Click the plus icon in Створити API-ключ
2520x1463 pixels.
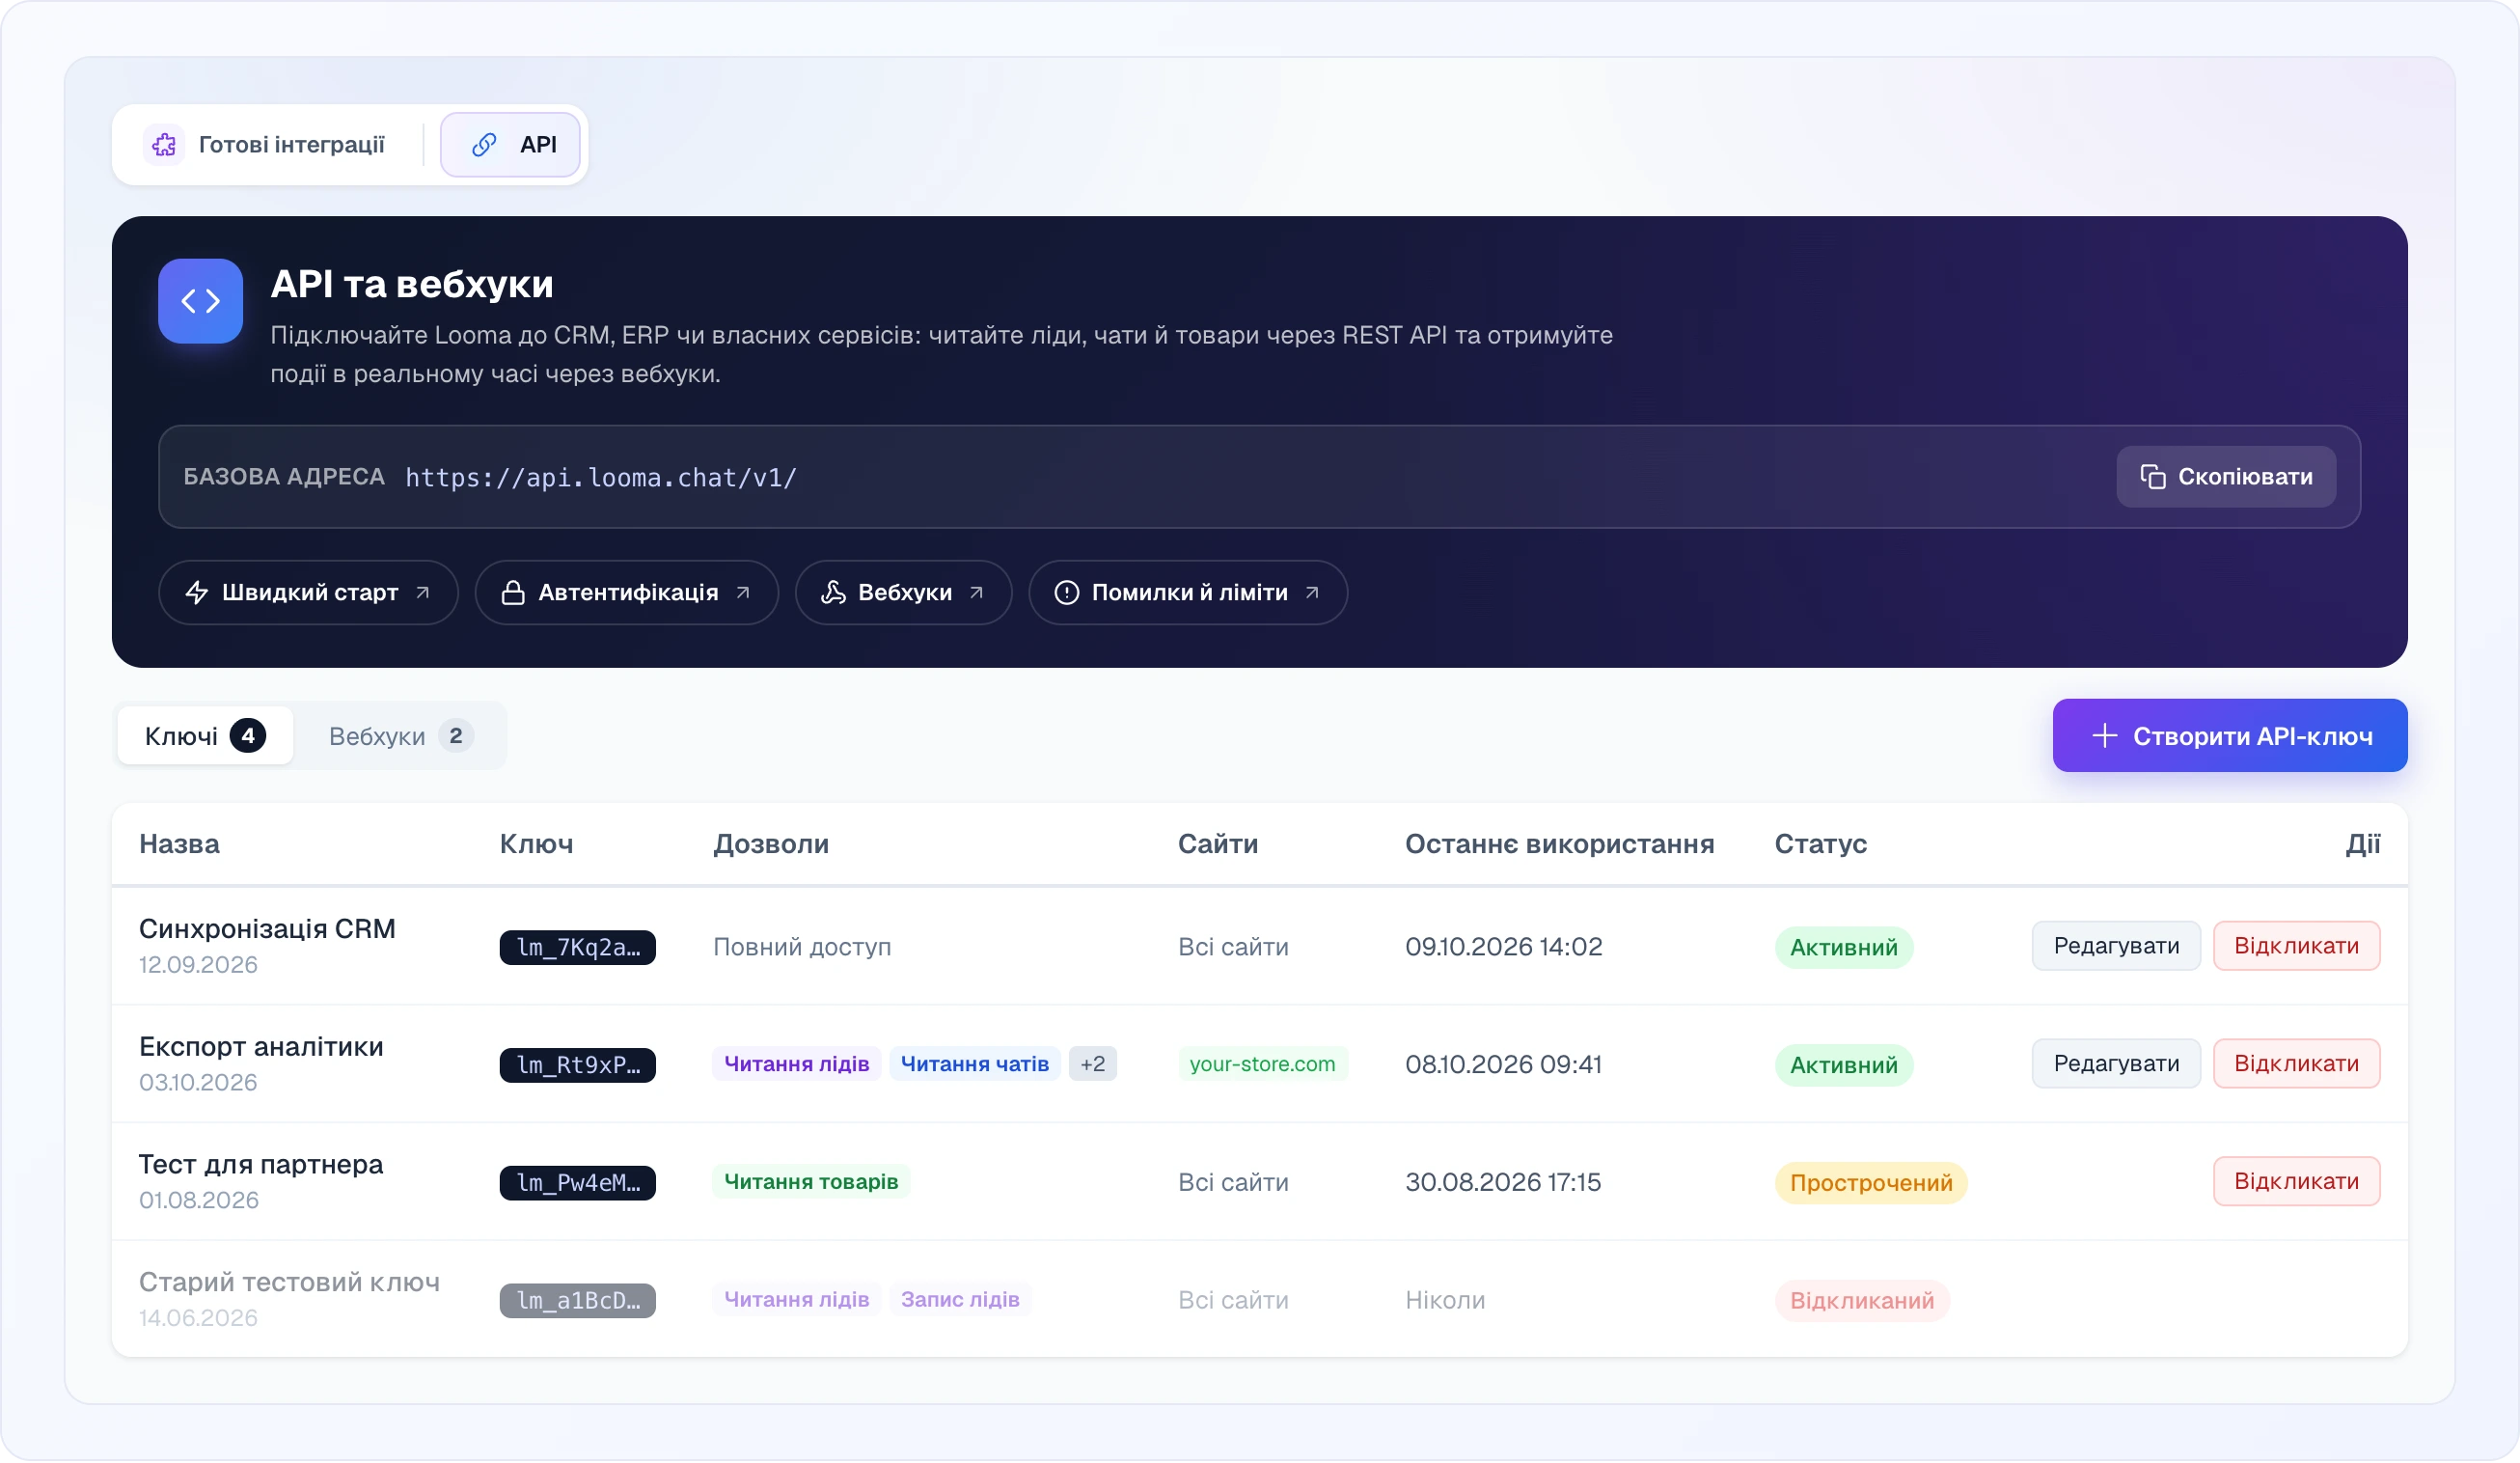point(2104,736)
